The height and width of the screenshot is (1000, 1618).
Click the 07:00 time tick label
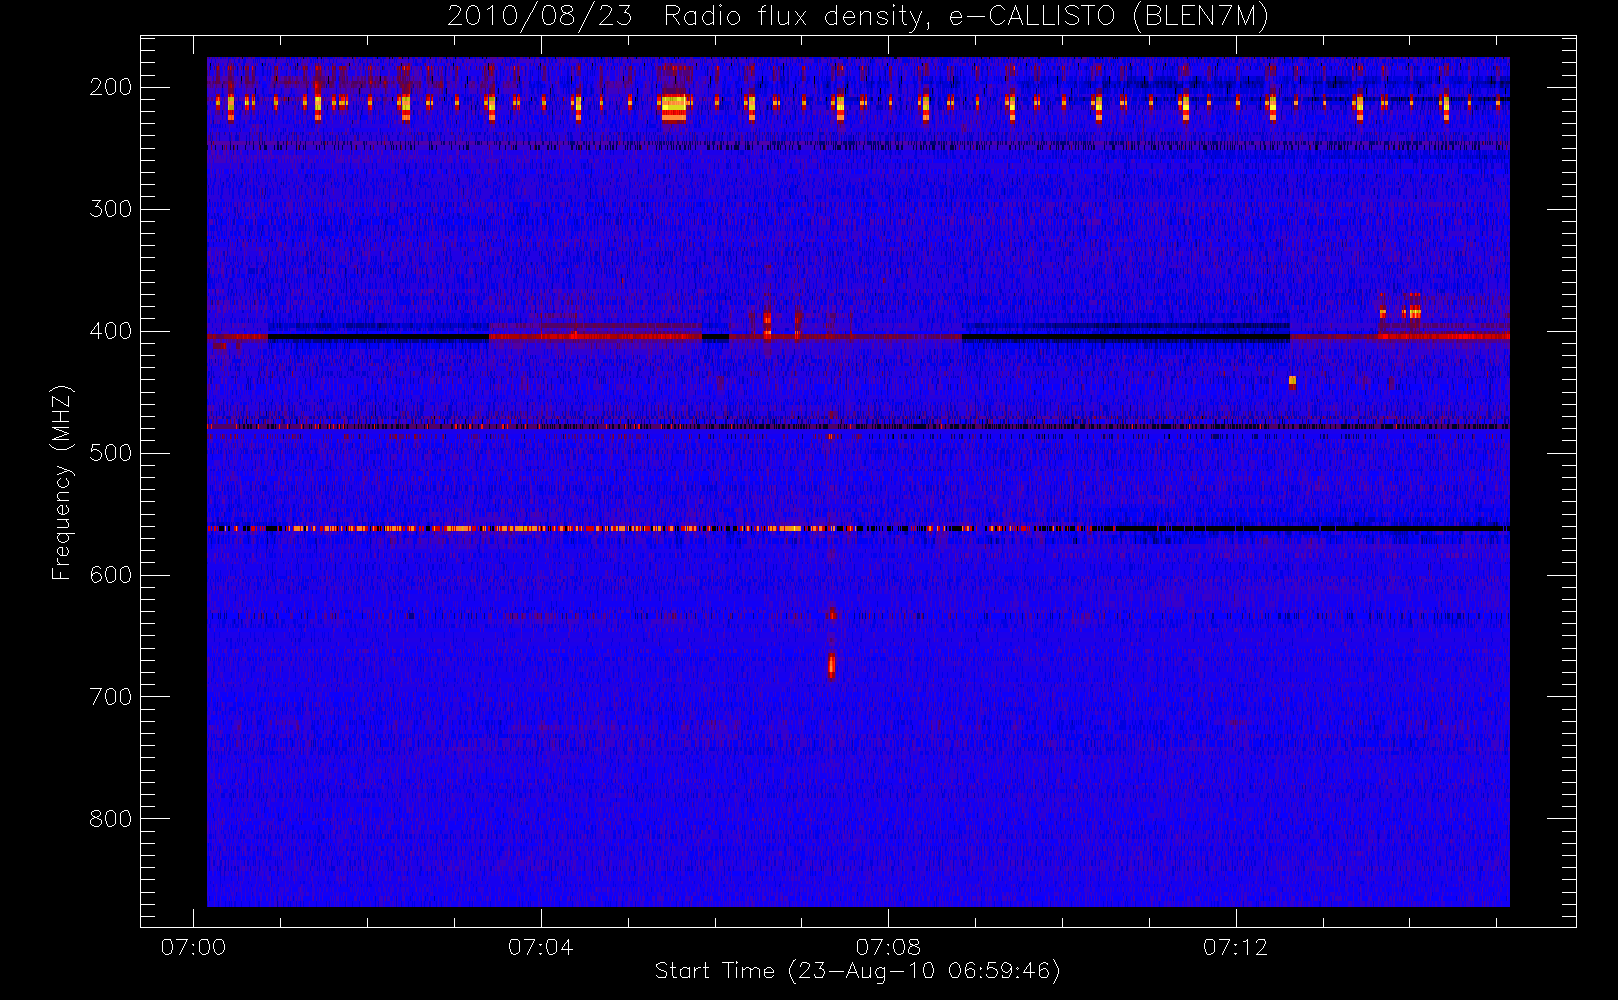pos(193,947)
